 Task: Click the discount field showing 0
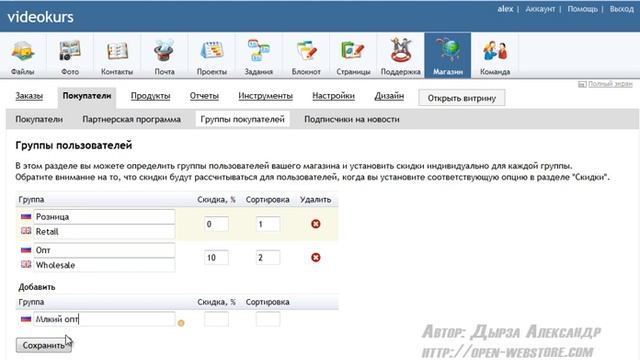[216, 224]
